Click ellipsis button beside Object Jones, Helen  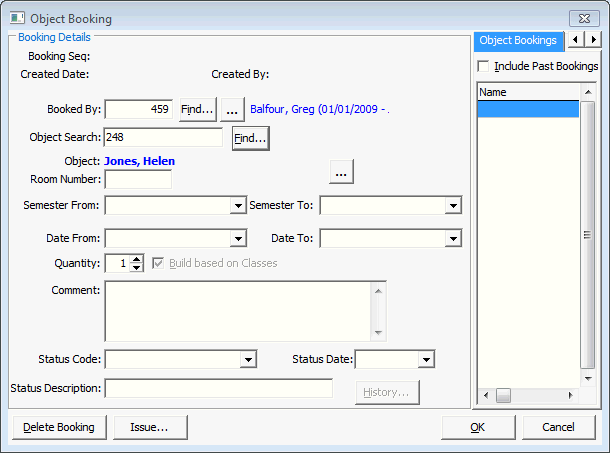[x=341, y=171]
